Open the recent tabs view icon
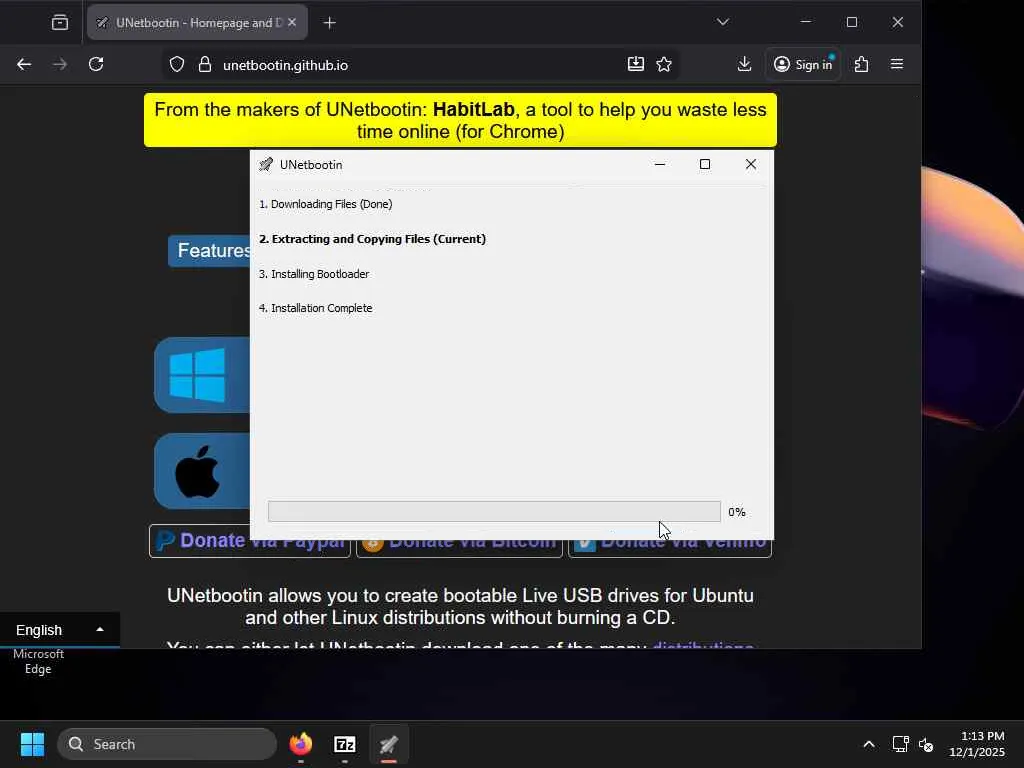 pyautogui.click(x=60, y=23)
